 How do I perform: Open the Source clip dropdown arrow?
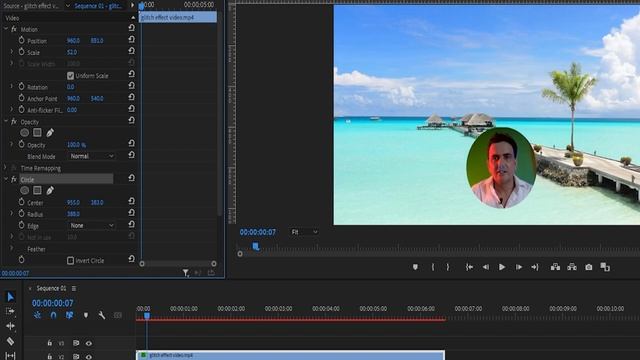coord(68,6)
